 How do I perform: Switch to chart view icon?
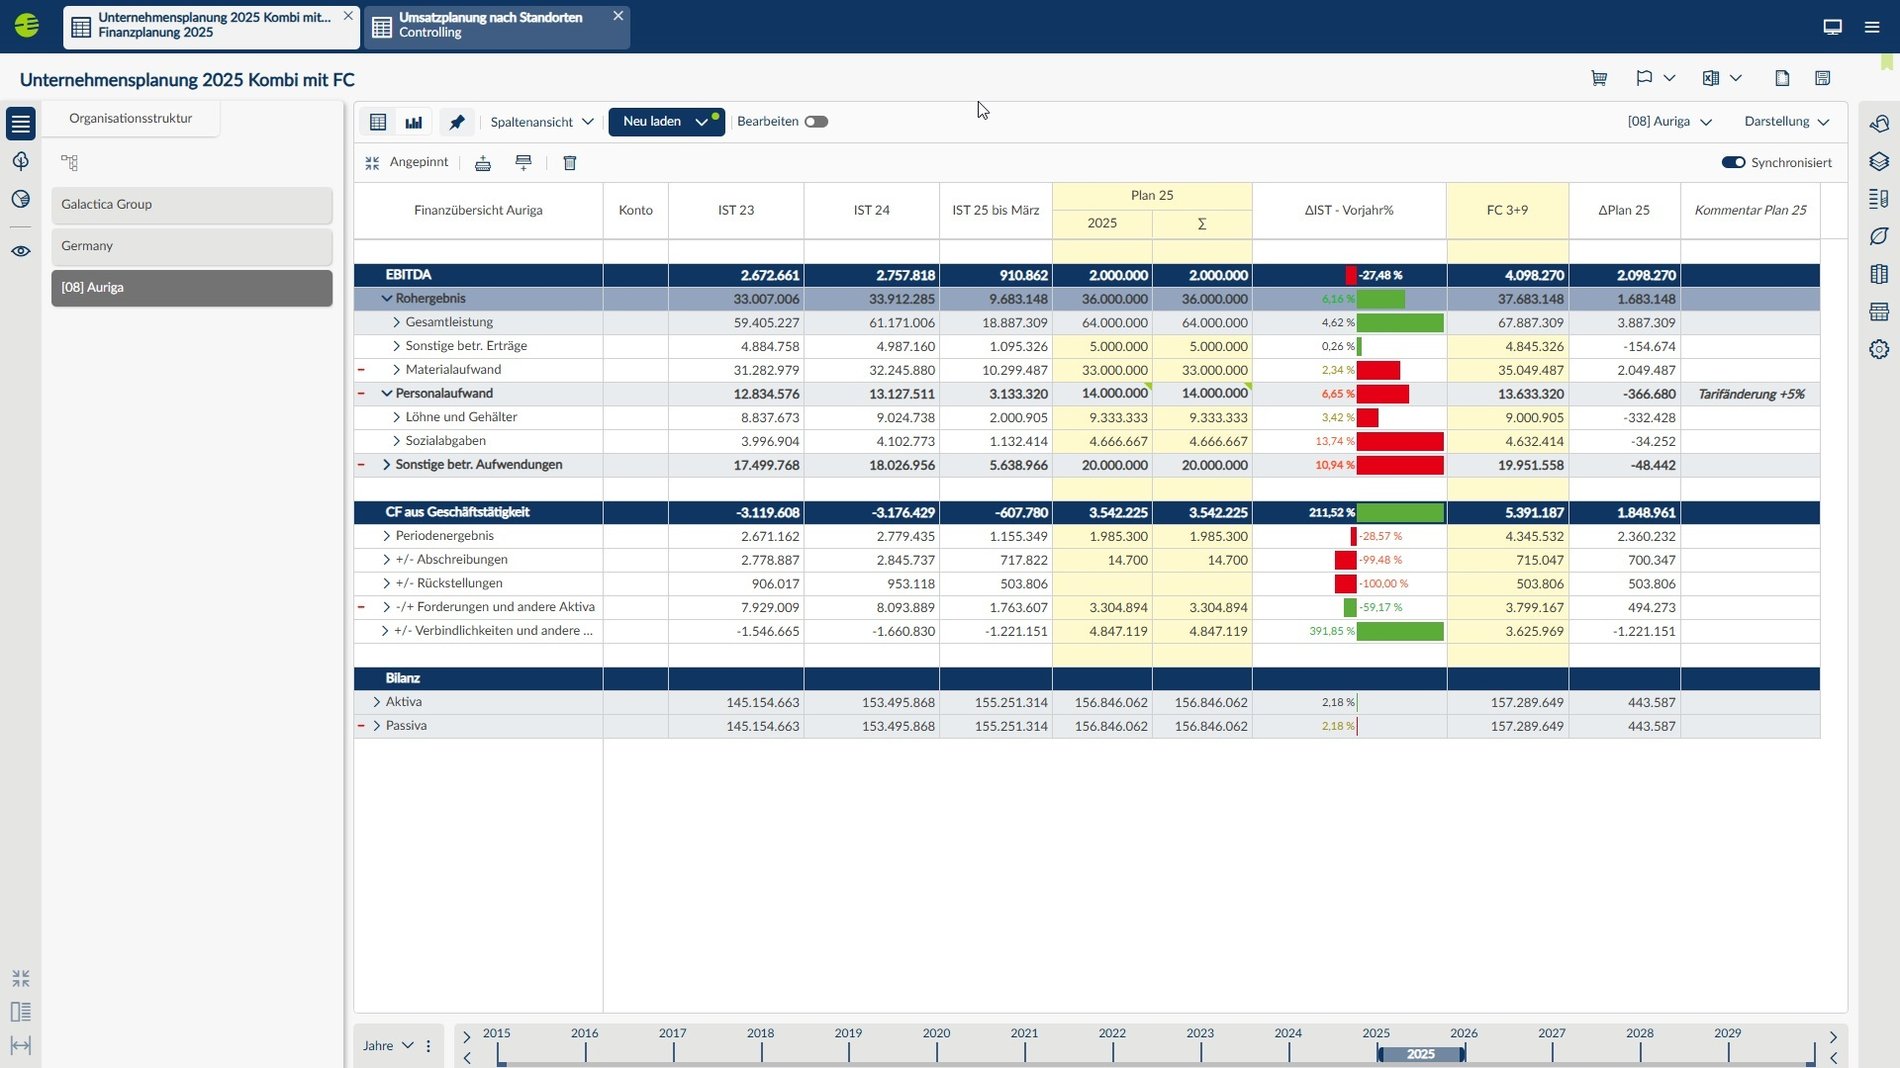413,122
